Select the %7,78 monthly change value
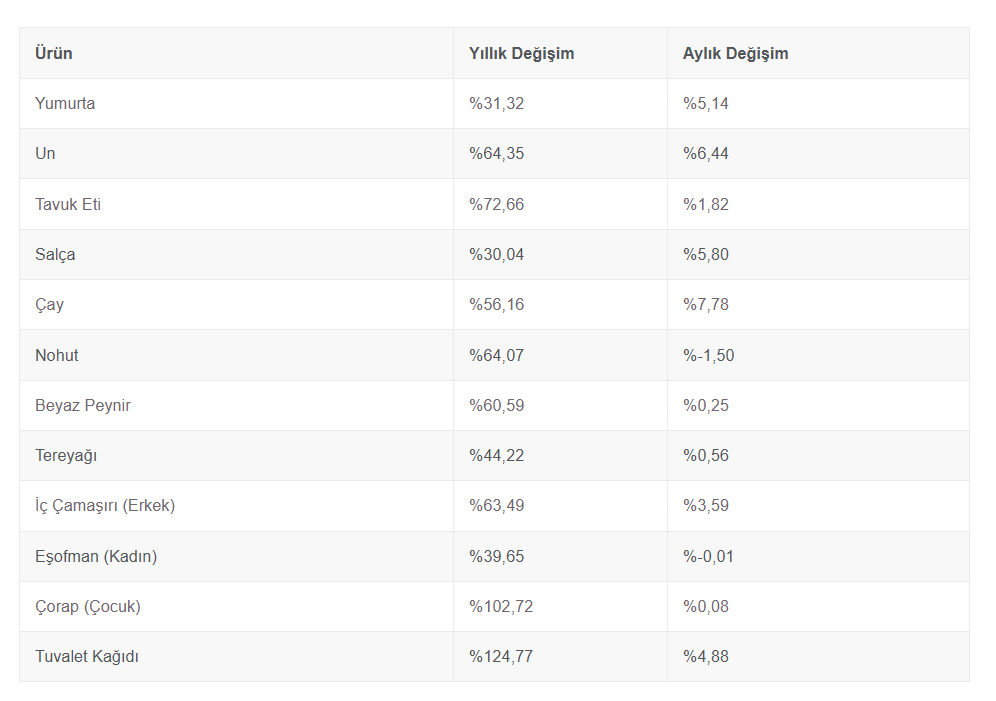This screenshot has width=996, height=701. 706,304
